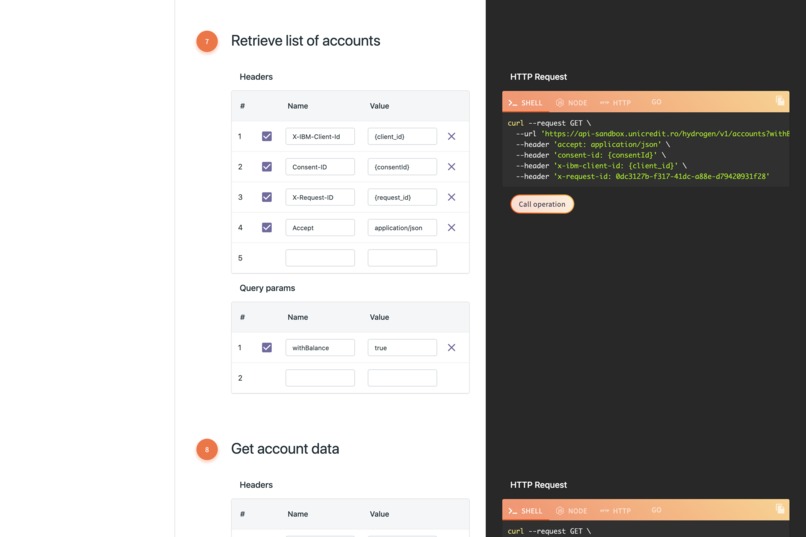Click empty name field in query param row 2
This screenshot has width=806, height=537.
[320, 378]
